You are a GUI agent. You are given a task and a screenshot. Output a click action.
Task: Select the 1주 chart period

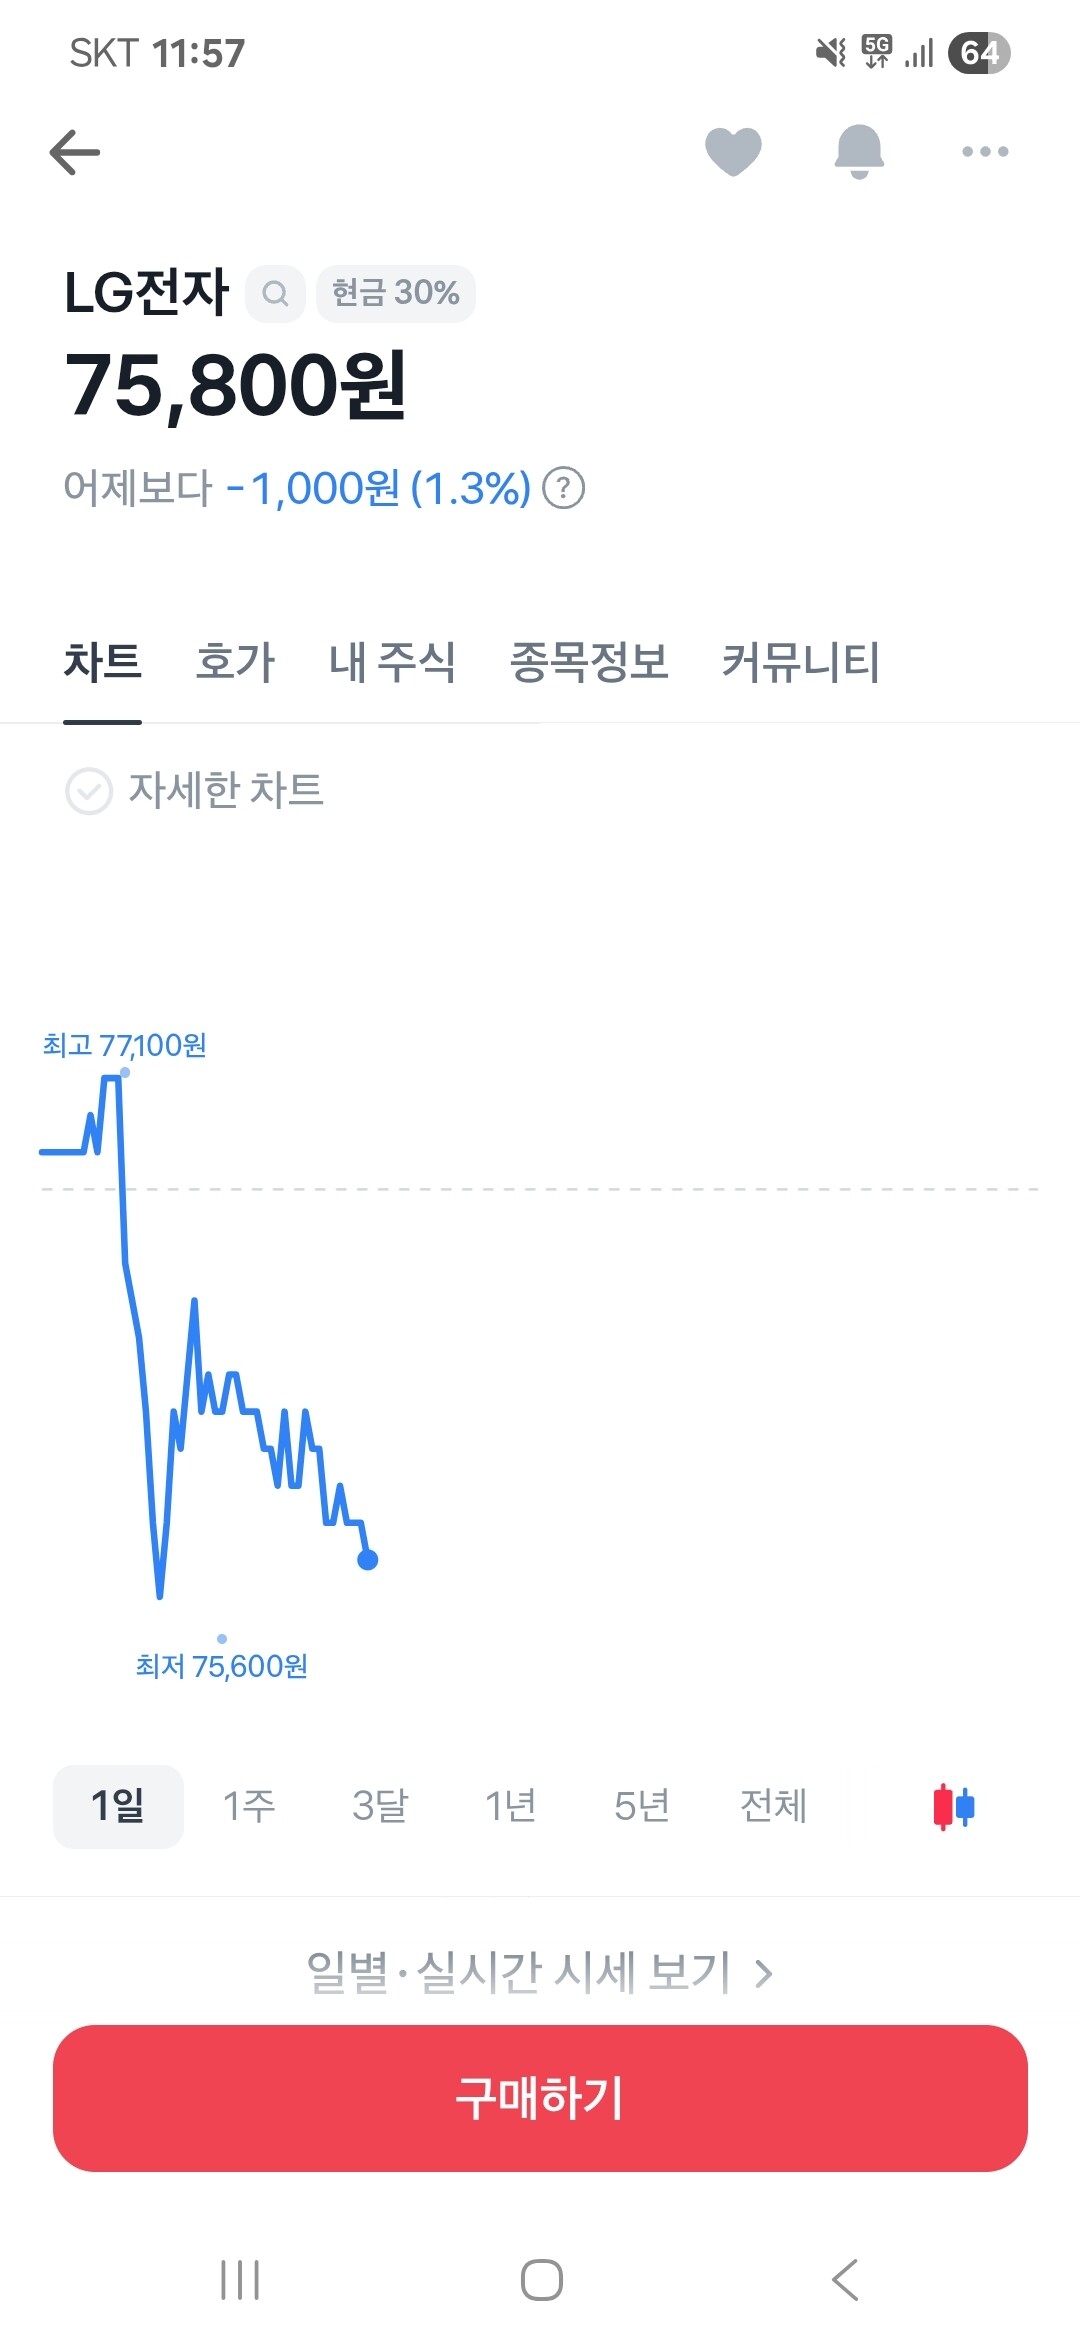tap(249, 1806)
